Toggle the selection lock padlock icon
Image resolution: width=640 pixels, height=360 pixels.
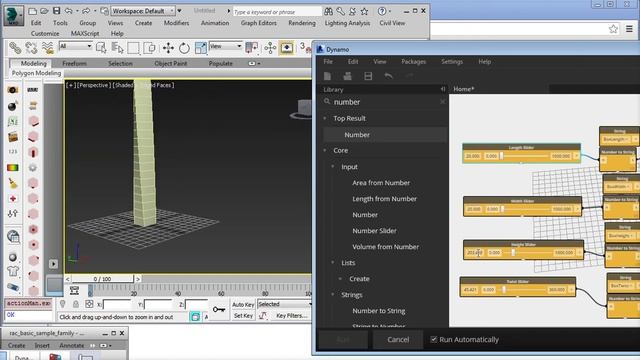76,304
